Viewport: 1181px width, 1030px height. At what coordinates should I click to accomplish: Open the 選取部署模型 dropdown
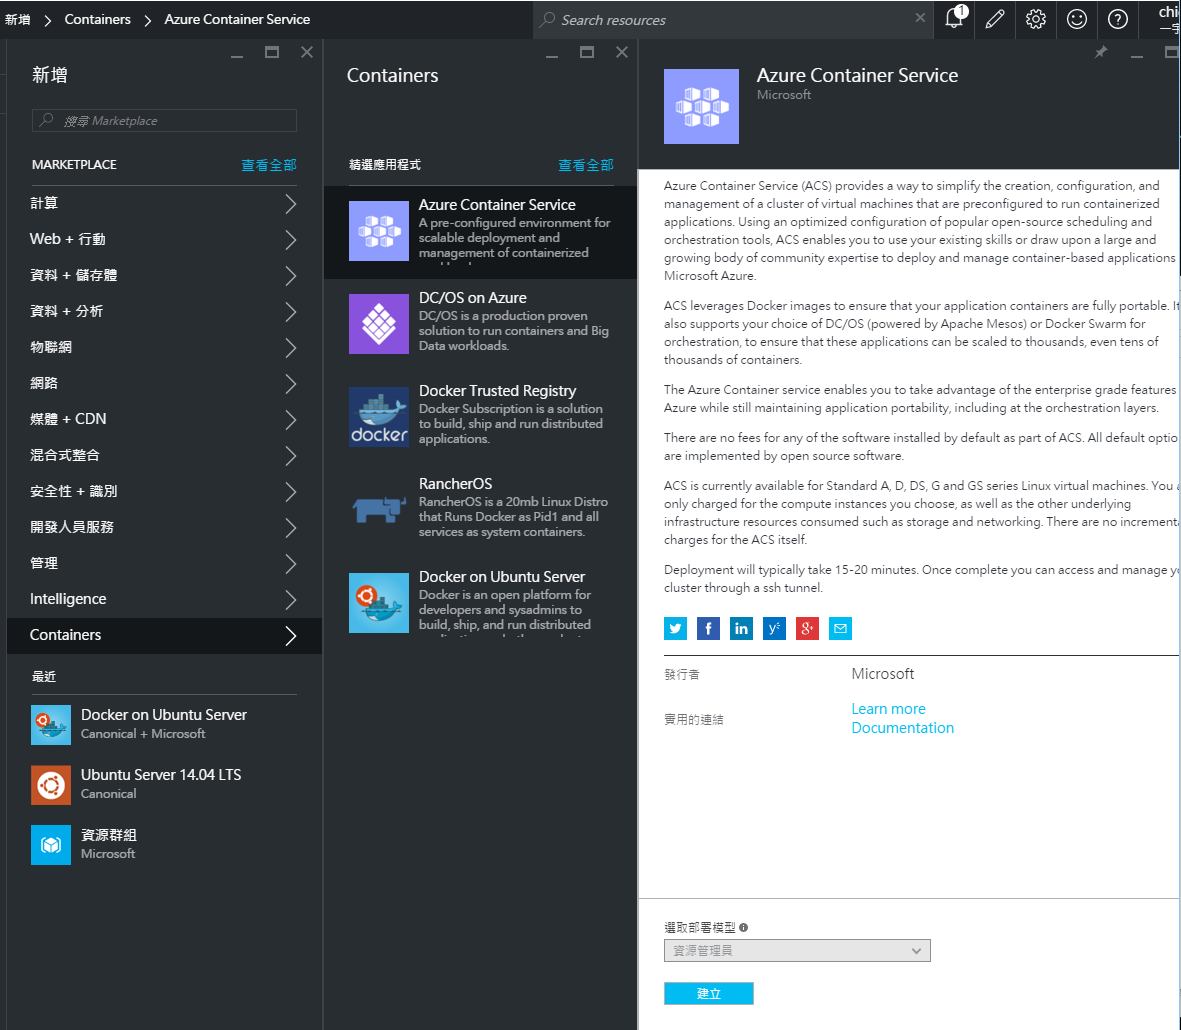pyautogui.click(x=797, y=950)
